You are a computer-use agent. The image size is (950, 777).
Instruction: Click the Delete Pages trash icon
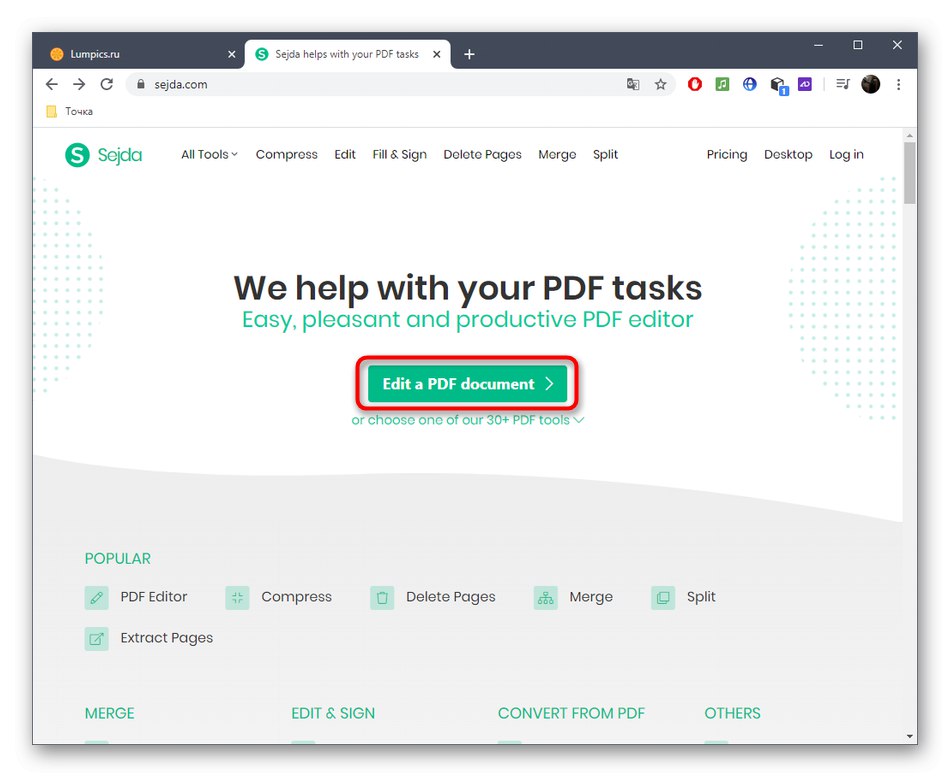point(382,597)
